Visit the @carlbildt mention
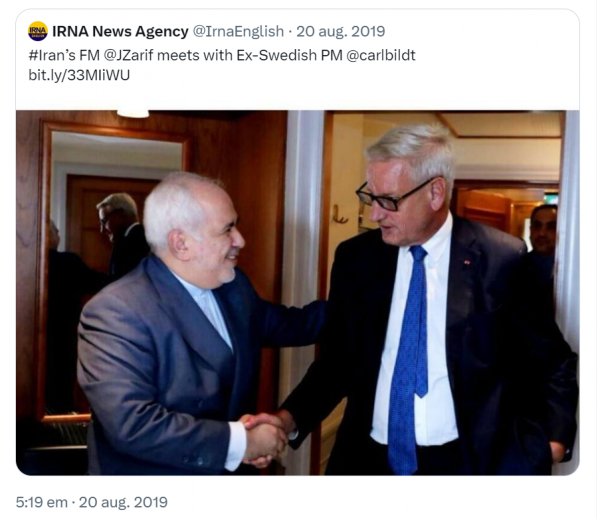The height and width of the screenshot is (518, 600). pyautogui.click(x=381, y=55)
